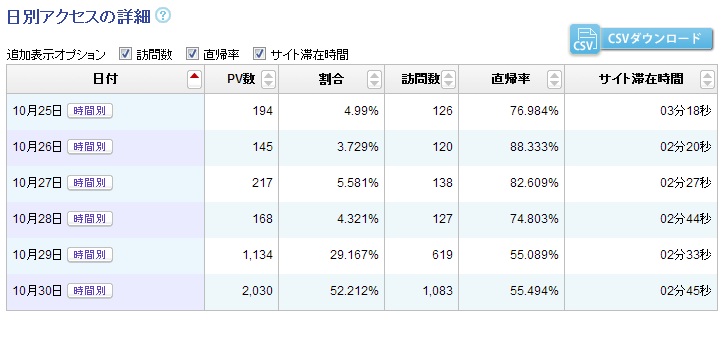This screenshot has height=360, width=724.
Task: Click the 割合 header label
Action: pyautogui.click(x=331, y=79)
